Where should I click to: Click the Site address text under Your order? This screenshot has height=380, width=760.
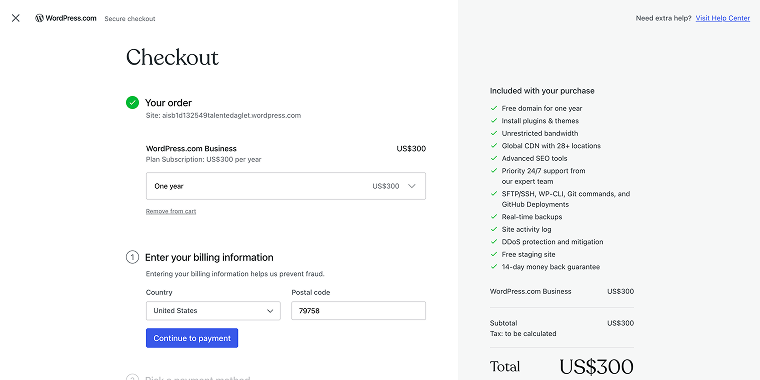click(x=223, y=116)
